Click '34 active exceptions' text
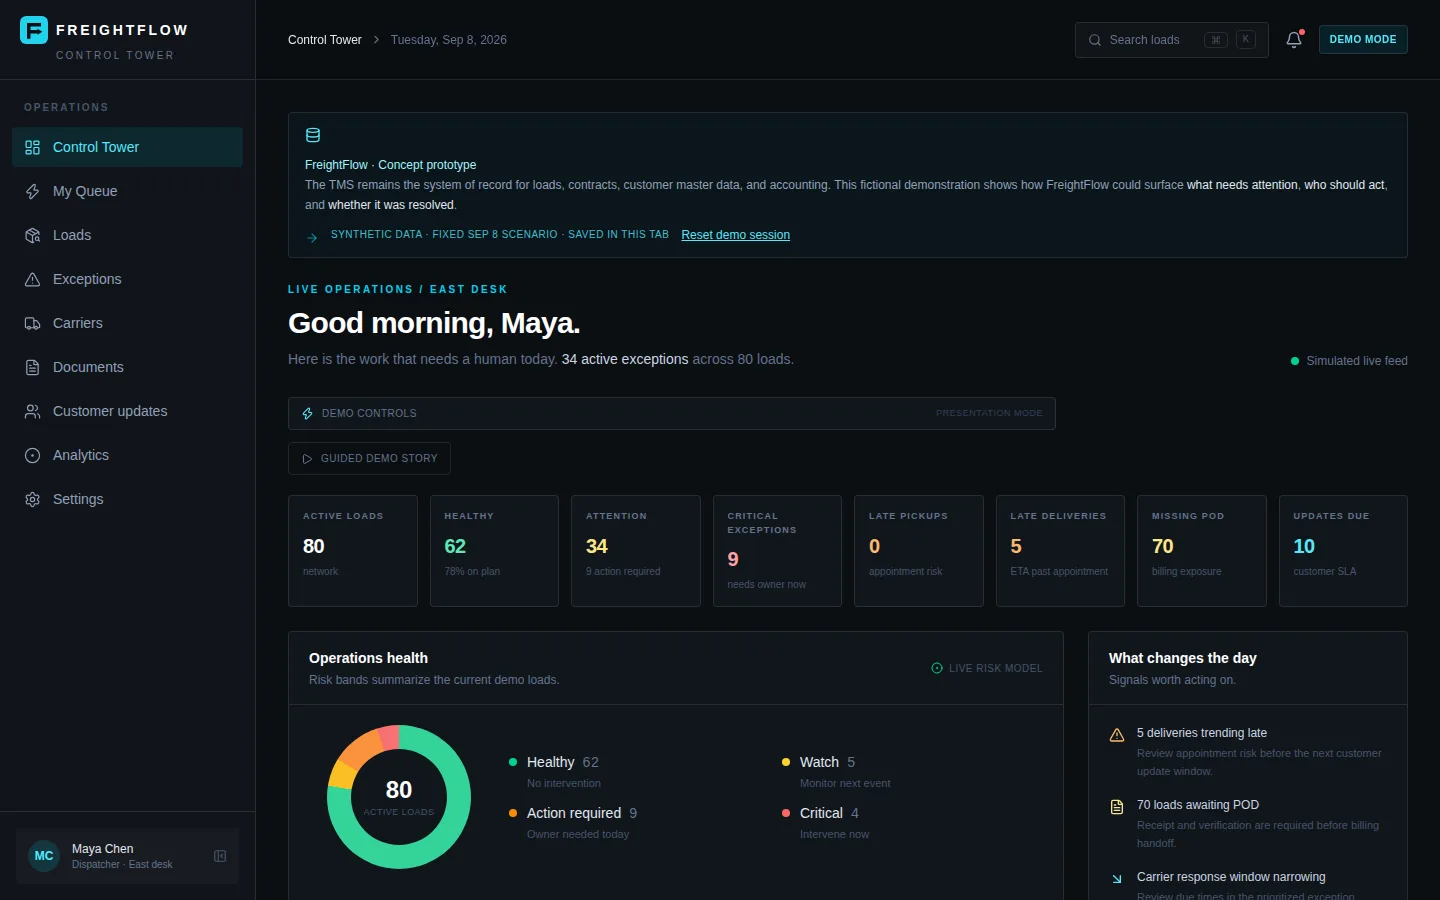Viewport: 1440px width, 900px height. (625, 359)
